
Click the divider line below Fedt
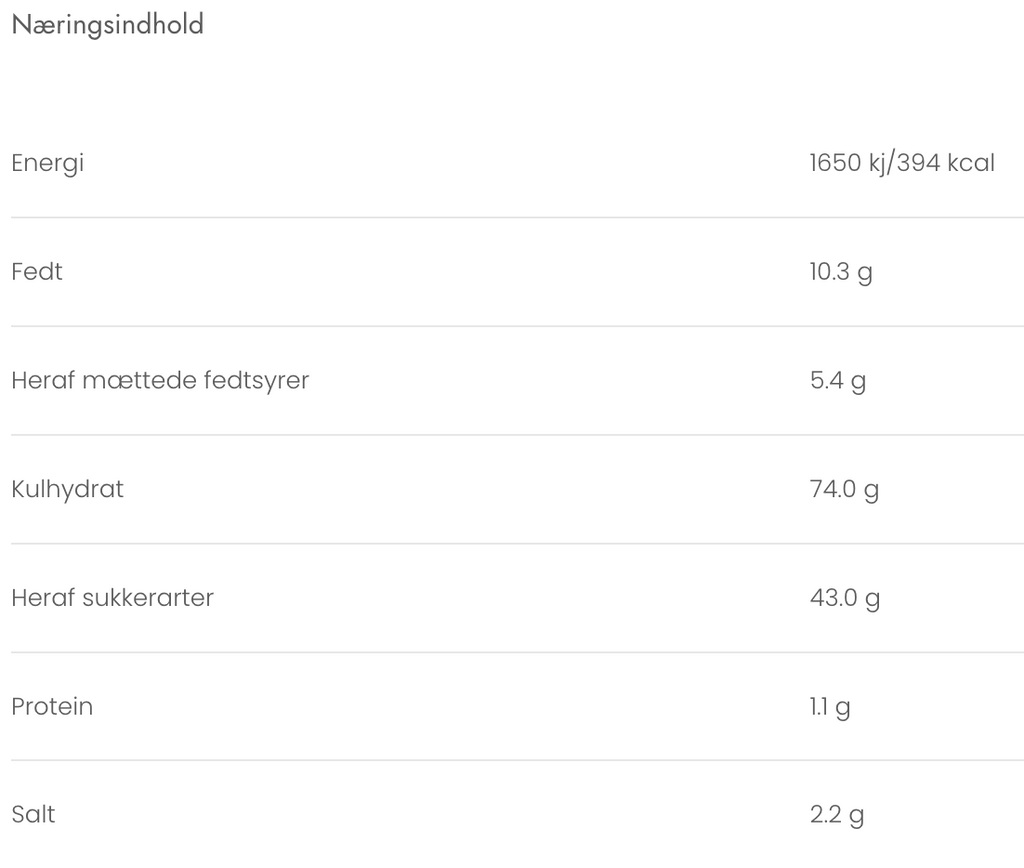point(512,326)
